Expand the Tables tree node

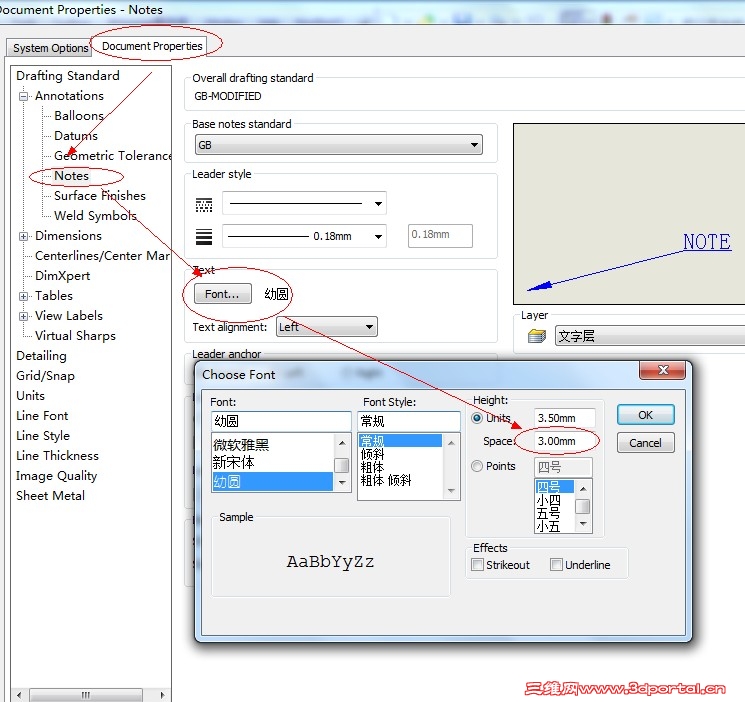pyautogui.click(x=23, y=297)
